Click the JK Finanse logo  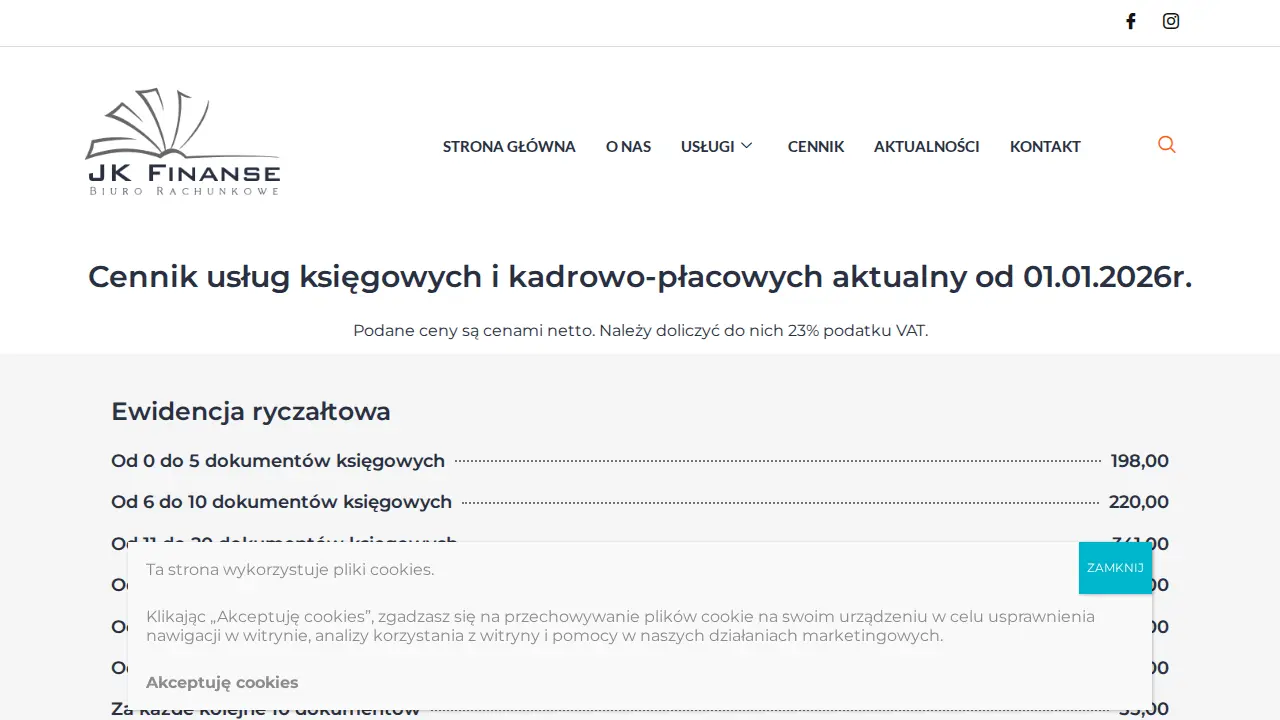(183, 142)
